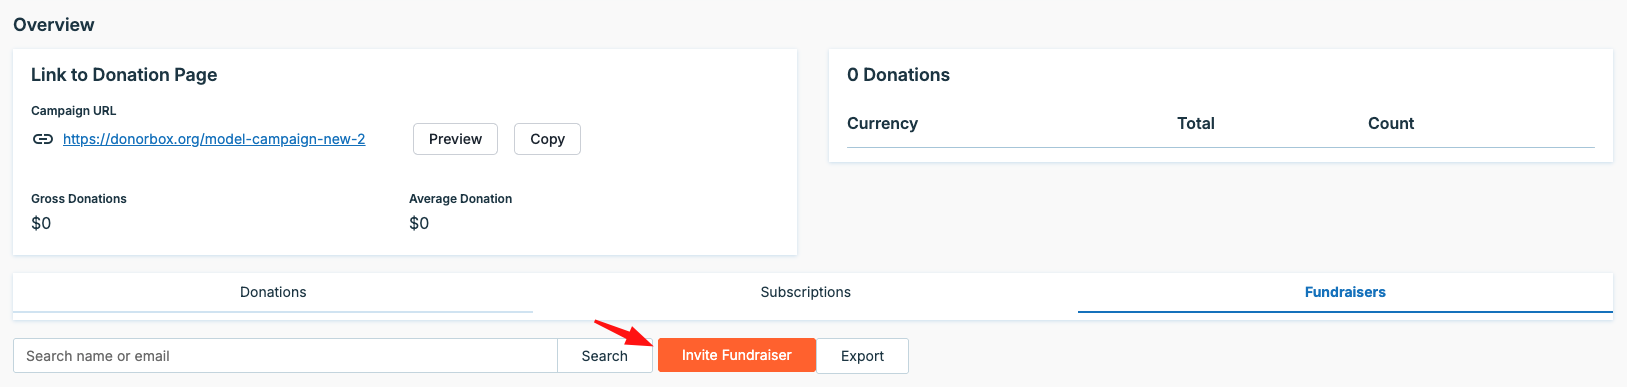Click the Link to Donation Page title
The width and height of the screenshot is (1627, 387).
[x=124, y=75]
